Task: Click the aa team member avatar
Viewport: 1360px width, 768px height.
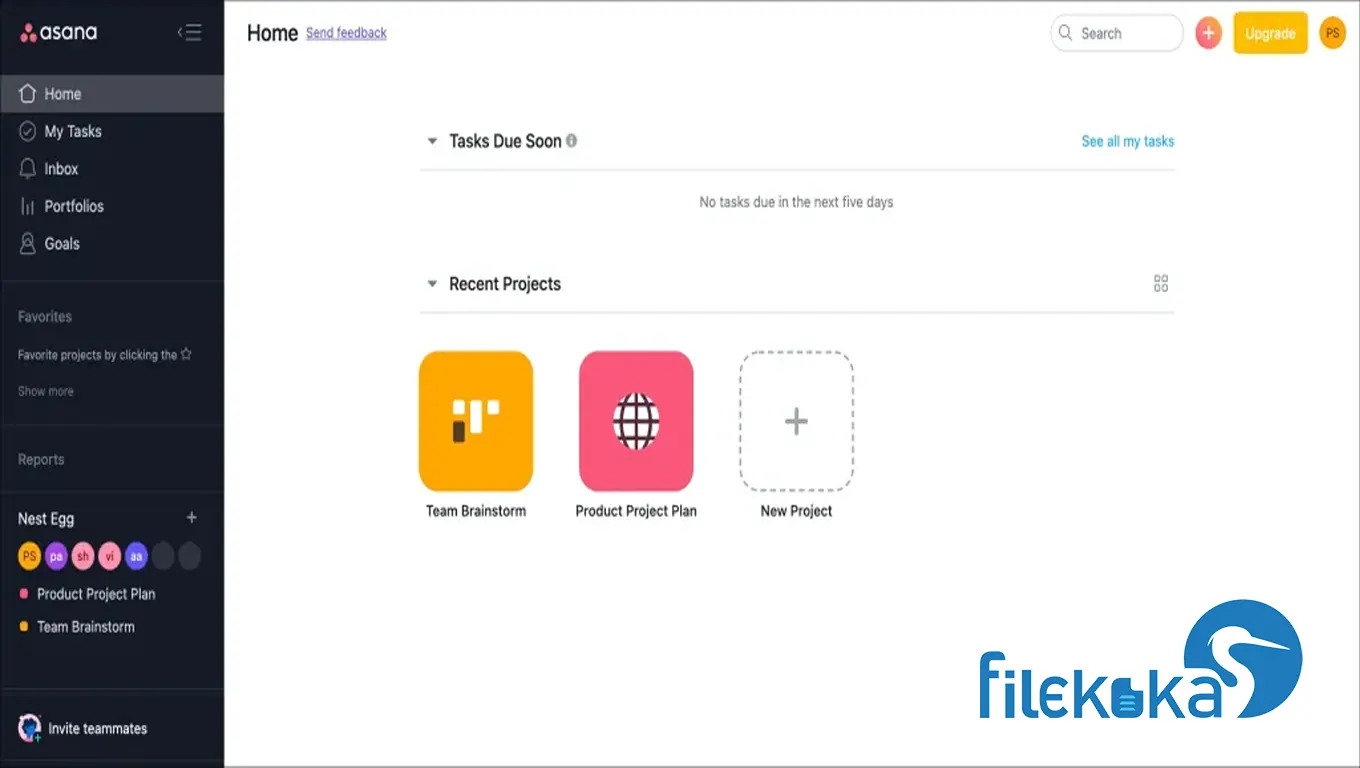Action: point(137,556)
